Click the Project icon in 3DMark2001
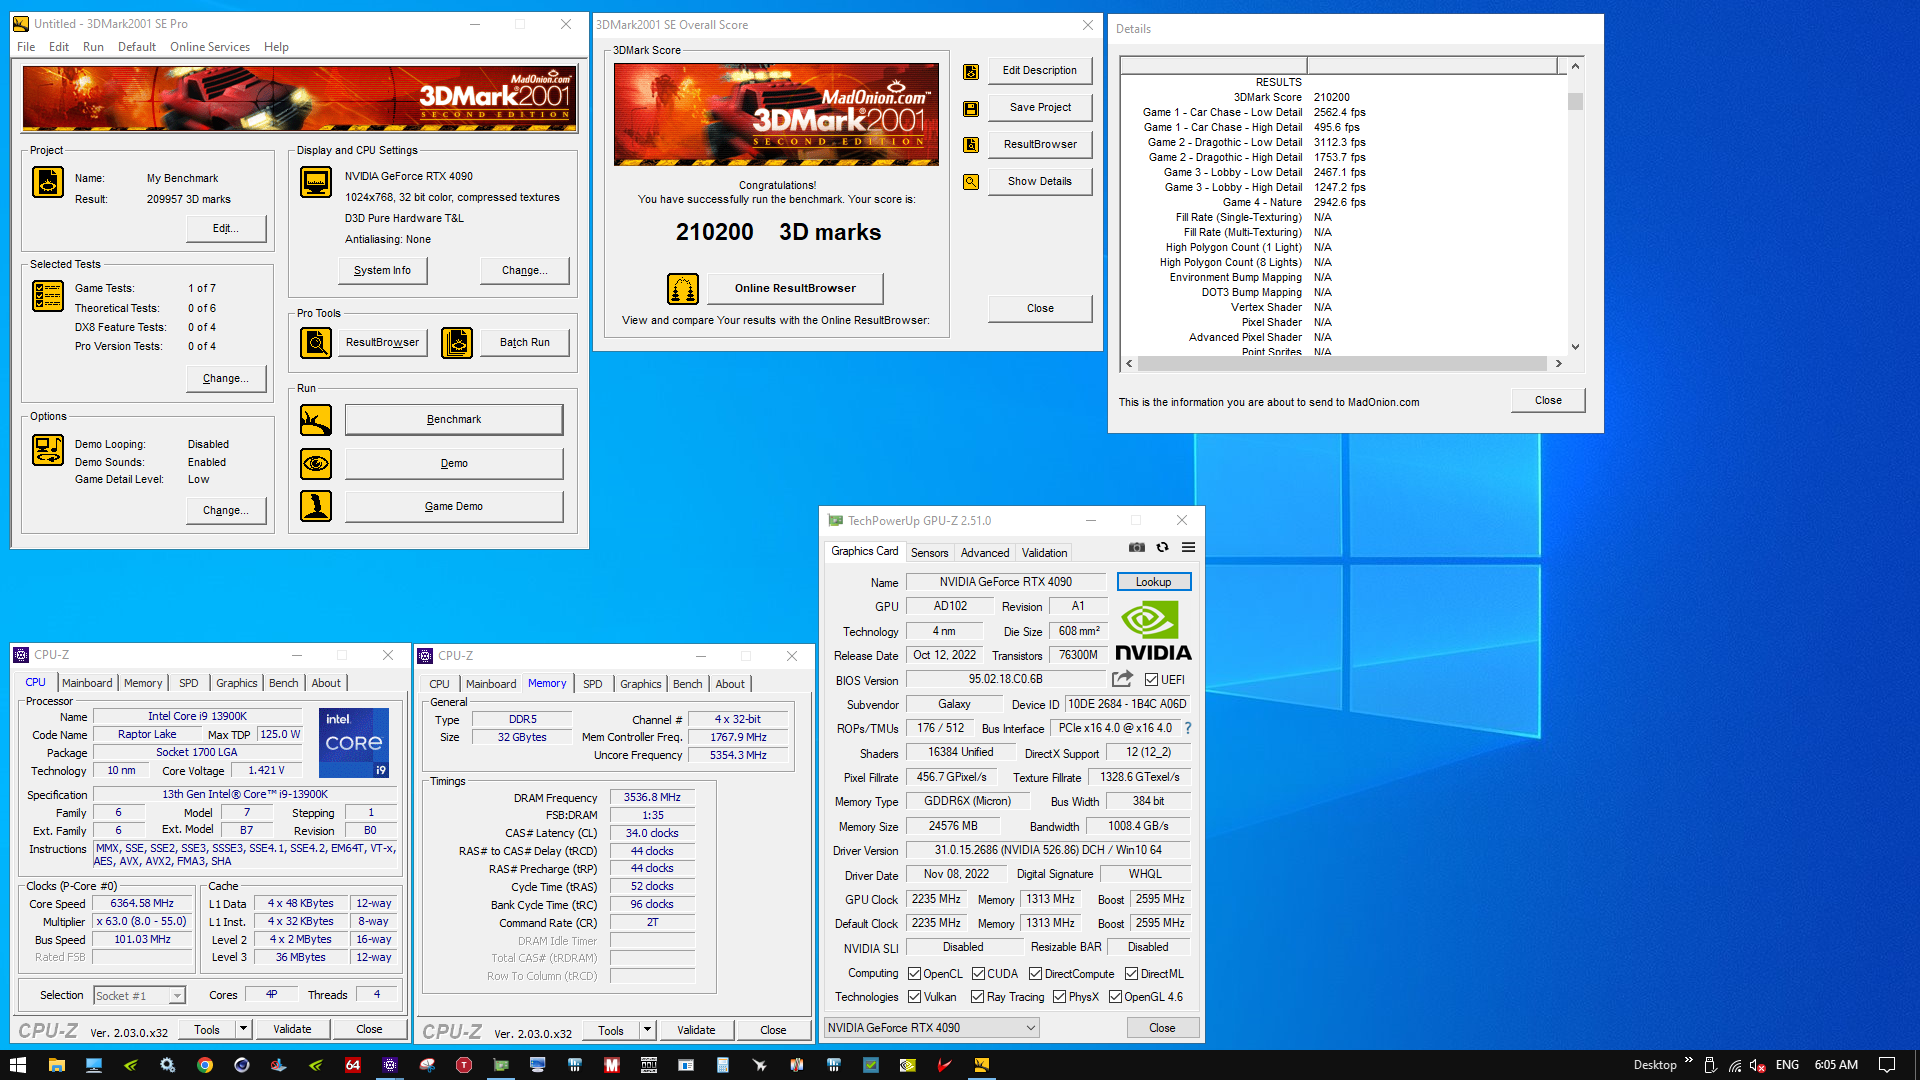Image resolution: width=1920 pixels, height=1080 pixels. click(x=48, y=182)
